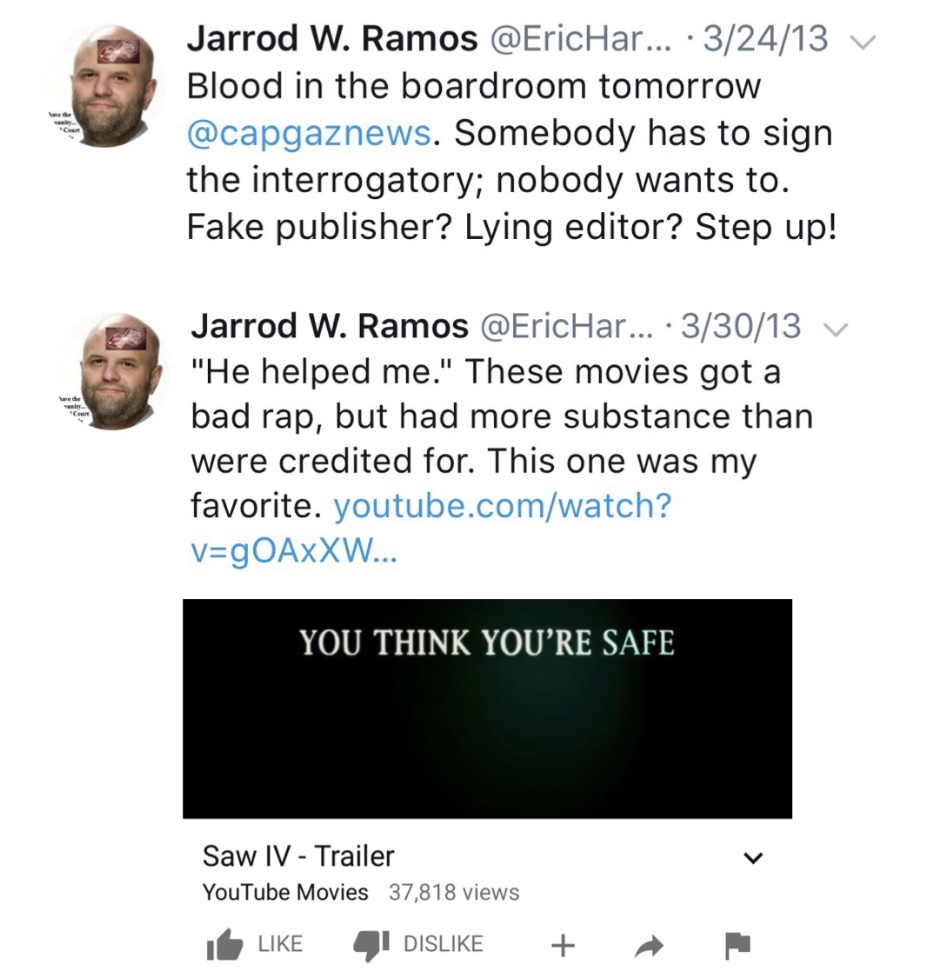Screen dimensions: 946x971
Task: Open Jarrod W. Ramos name on first tweet
Action: pyautogui.click(x=332, y=39)
